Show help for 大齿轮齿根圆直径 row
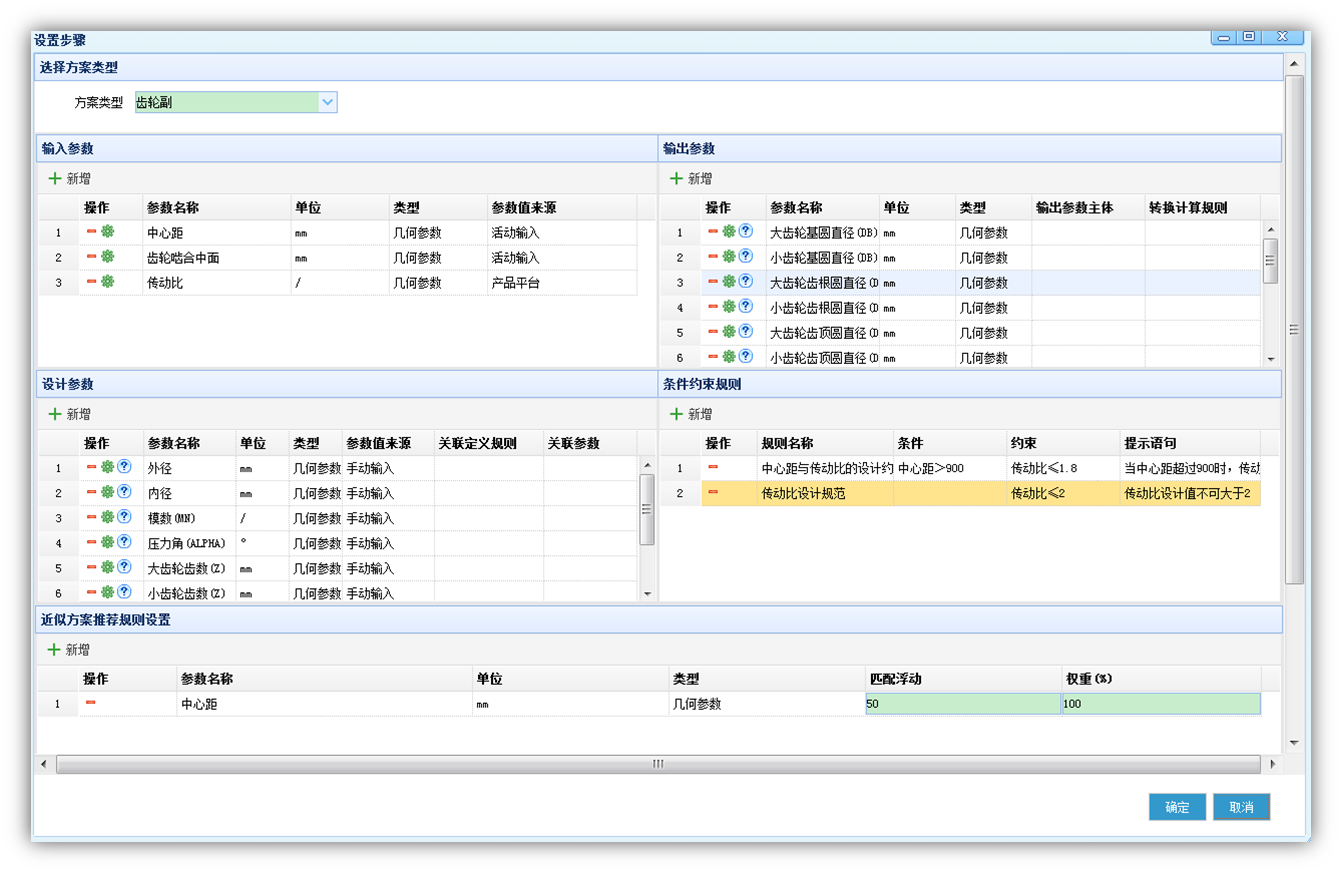Screen dimensions: 1342x873 [745, 282]
